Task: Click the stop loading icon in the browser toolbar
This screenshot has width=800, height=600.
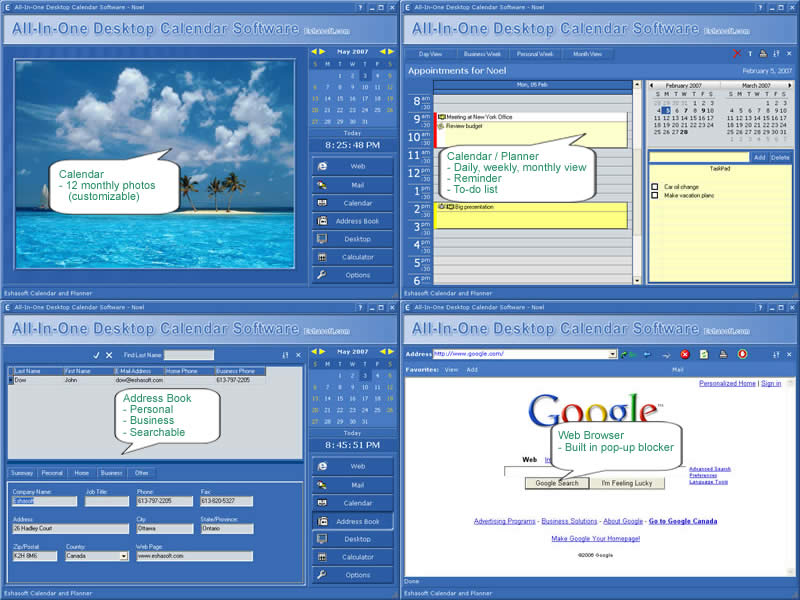Action: pos(686,356)
